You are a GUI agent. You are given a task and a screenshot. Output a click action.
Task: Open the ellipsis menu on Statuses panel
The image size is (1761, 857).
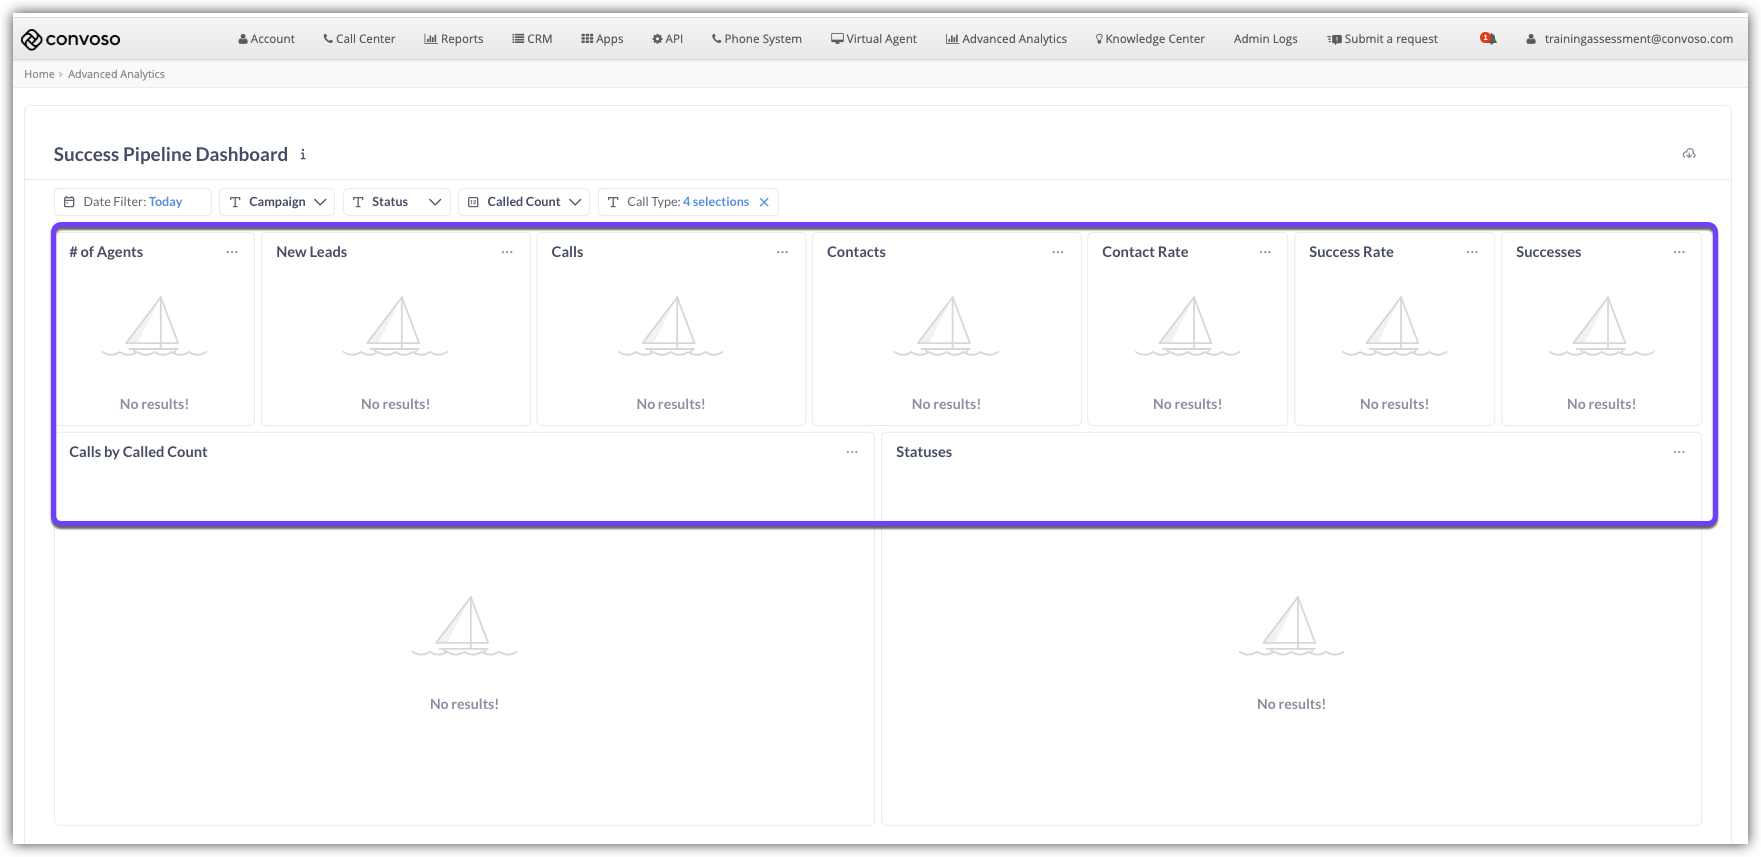pyautogui.click(x=1679, y=452)
